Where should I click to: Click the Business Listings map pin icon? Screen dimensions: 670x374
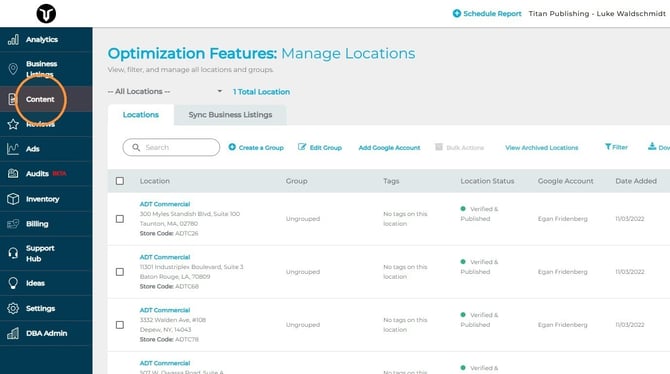(x=13, y=68)
